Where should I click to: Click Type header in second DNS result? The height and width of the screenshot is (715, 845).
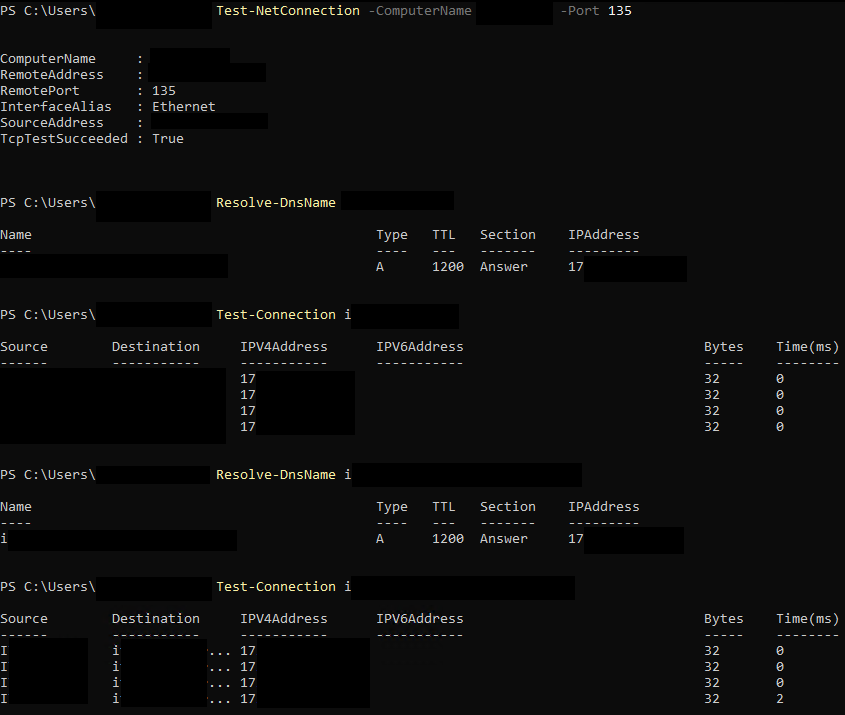point(392,507)
